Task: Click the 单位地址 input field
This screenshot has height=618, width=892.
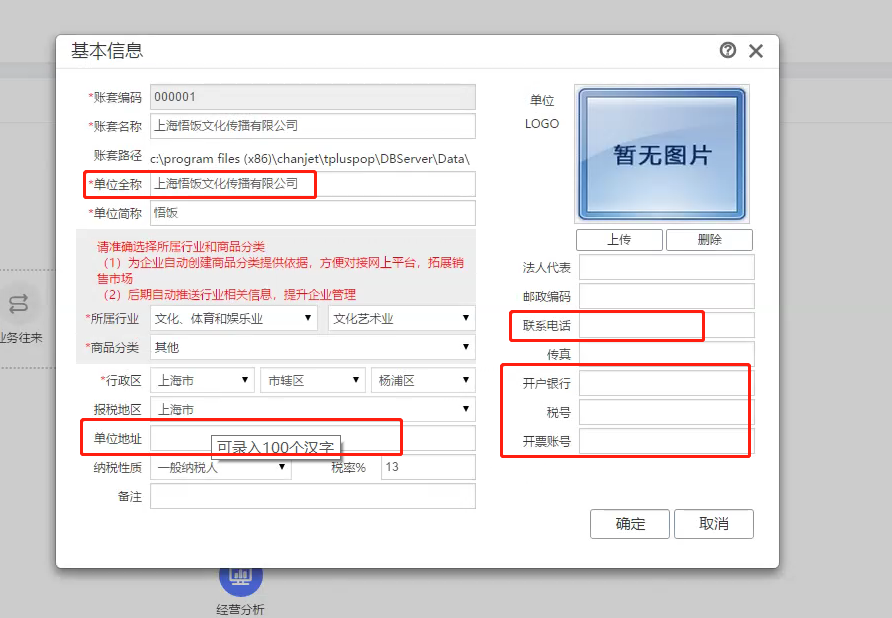Action: tap(312, 438)
